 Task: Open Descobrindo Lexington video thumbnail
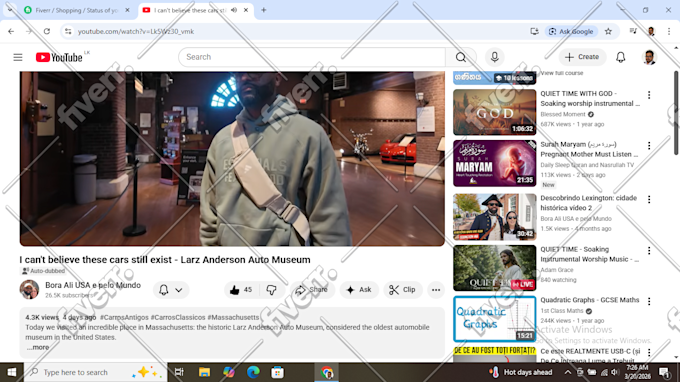[x=494, y=217]
